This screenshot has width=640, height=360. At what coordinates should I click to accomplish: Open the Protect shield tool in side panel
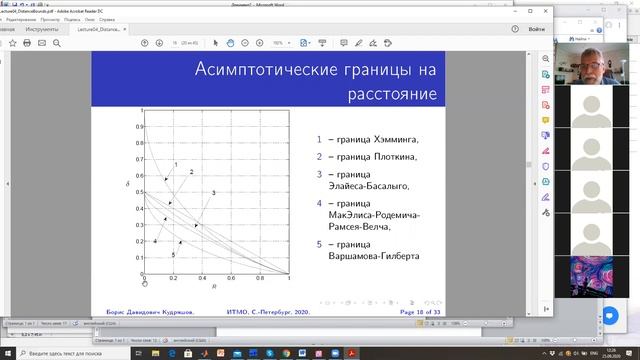pos(546,167)
